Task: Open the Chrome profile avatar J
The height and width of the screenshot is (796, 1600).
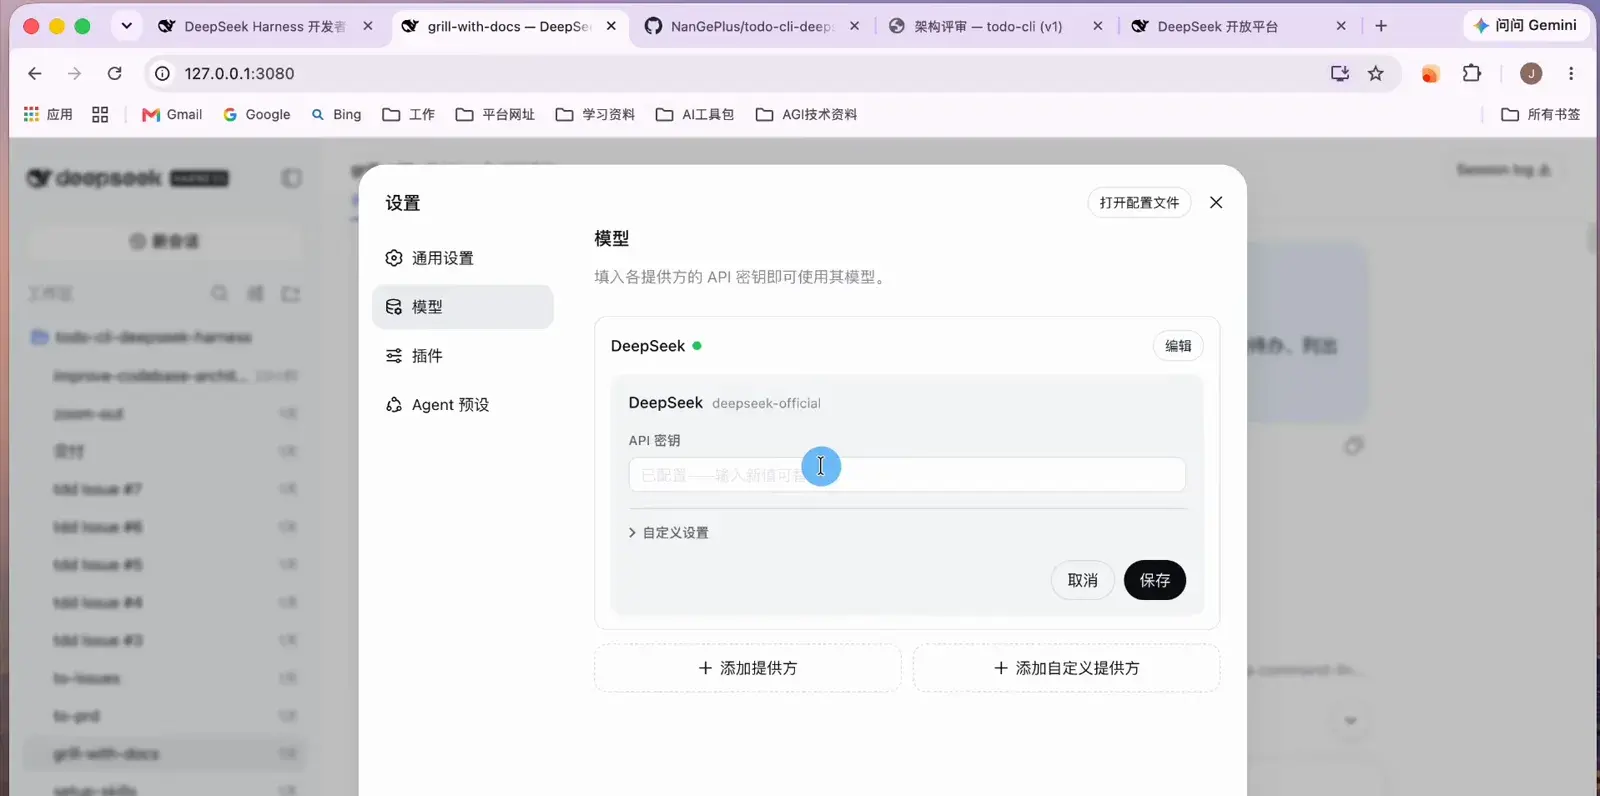Action: tap(1531, 73)
